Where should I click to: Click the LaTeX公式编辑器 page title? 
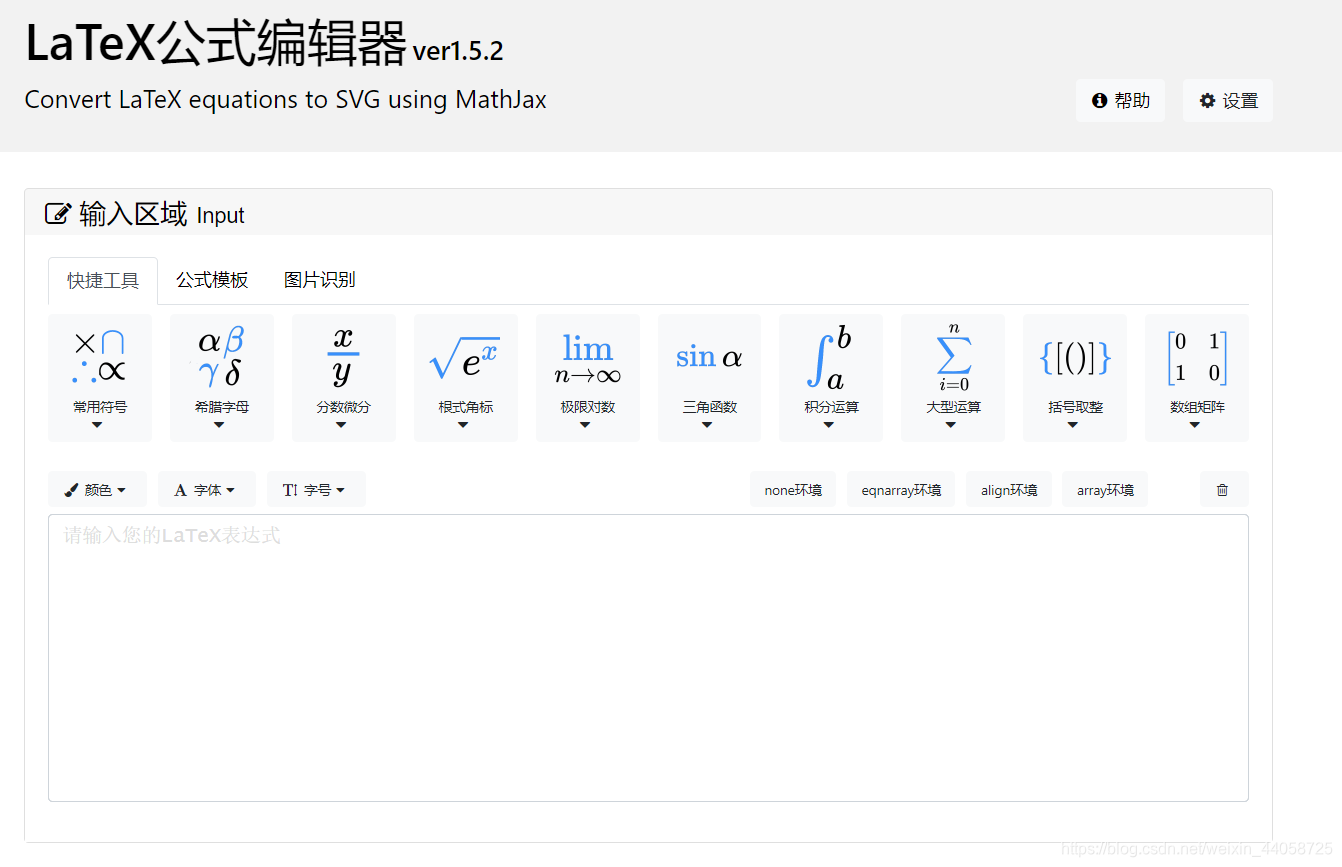tap(216, 44)
